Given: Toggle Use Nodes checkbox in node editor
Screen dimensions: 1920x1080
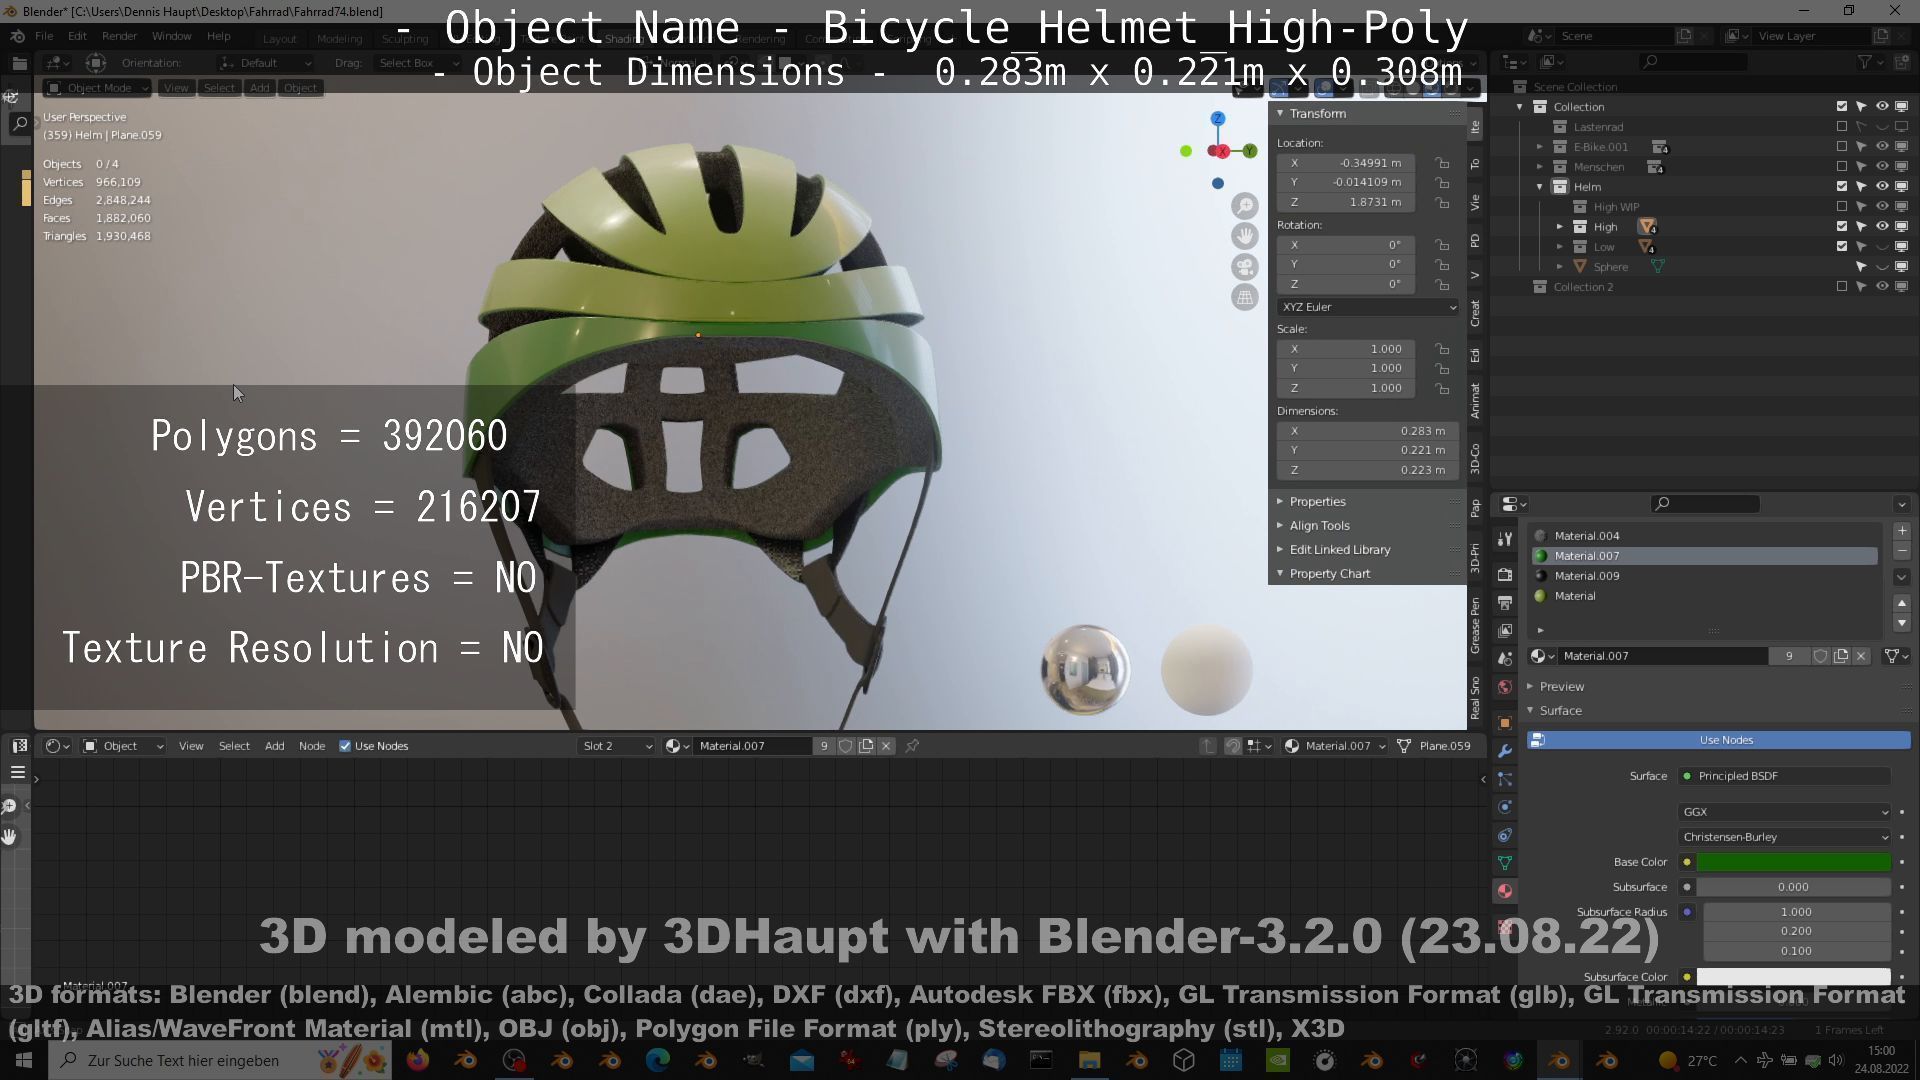Looking at the screenshot, I should [x=345, y=746].
